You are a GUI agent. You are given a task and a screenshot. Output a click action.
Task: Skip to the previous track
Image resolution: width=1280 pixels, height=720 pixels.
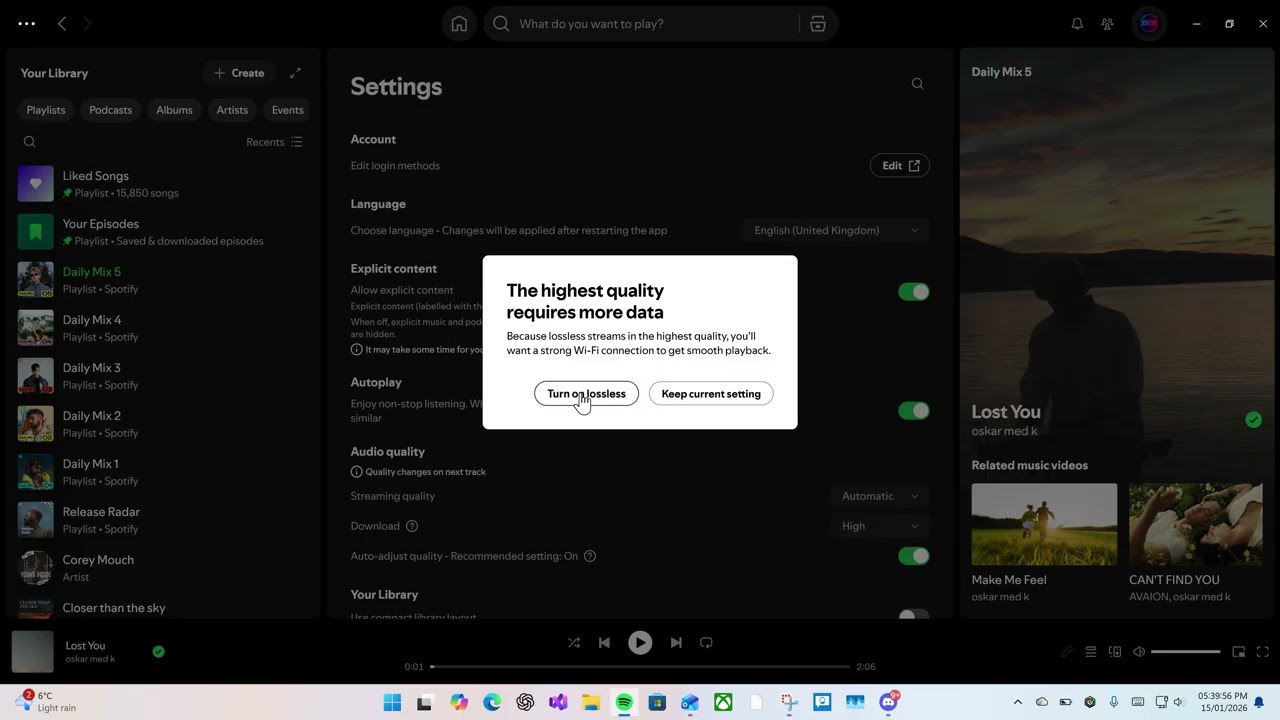point(604,643)
